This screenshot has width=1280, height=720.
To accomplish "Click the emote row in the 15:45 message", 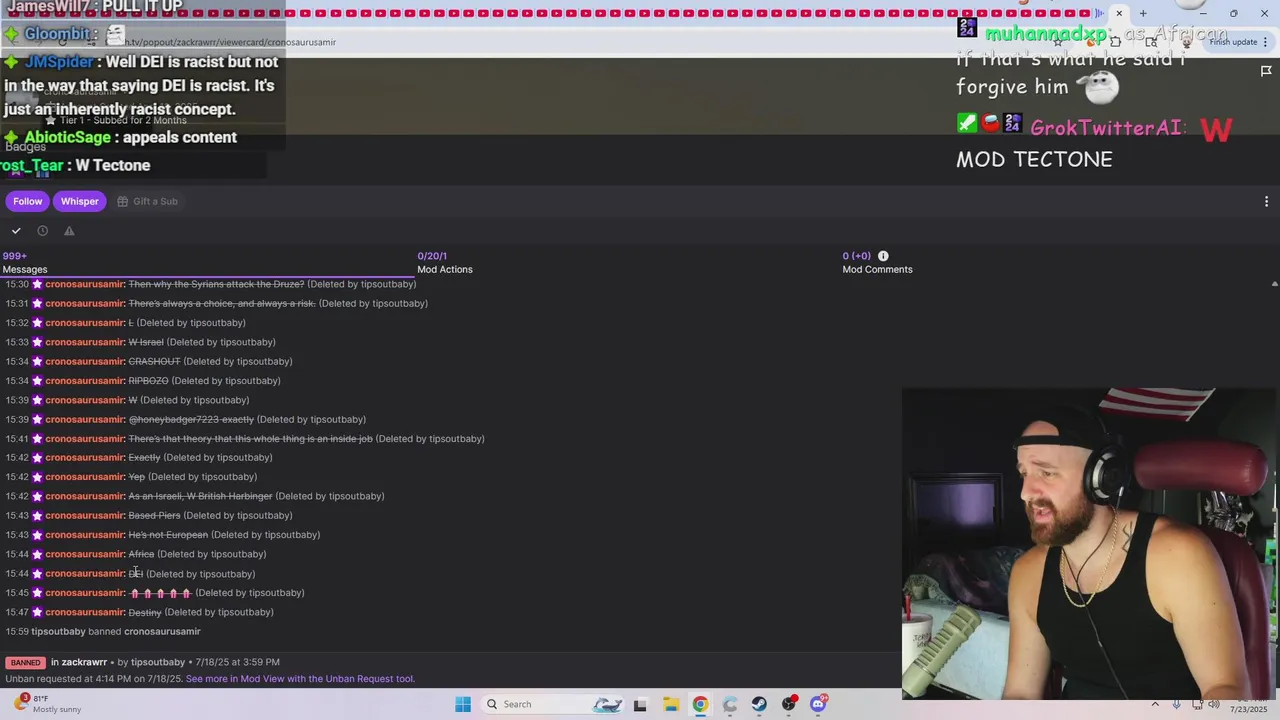I will click(x=160, y=593).
